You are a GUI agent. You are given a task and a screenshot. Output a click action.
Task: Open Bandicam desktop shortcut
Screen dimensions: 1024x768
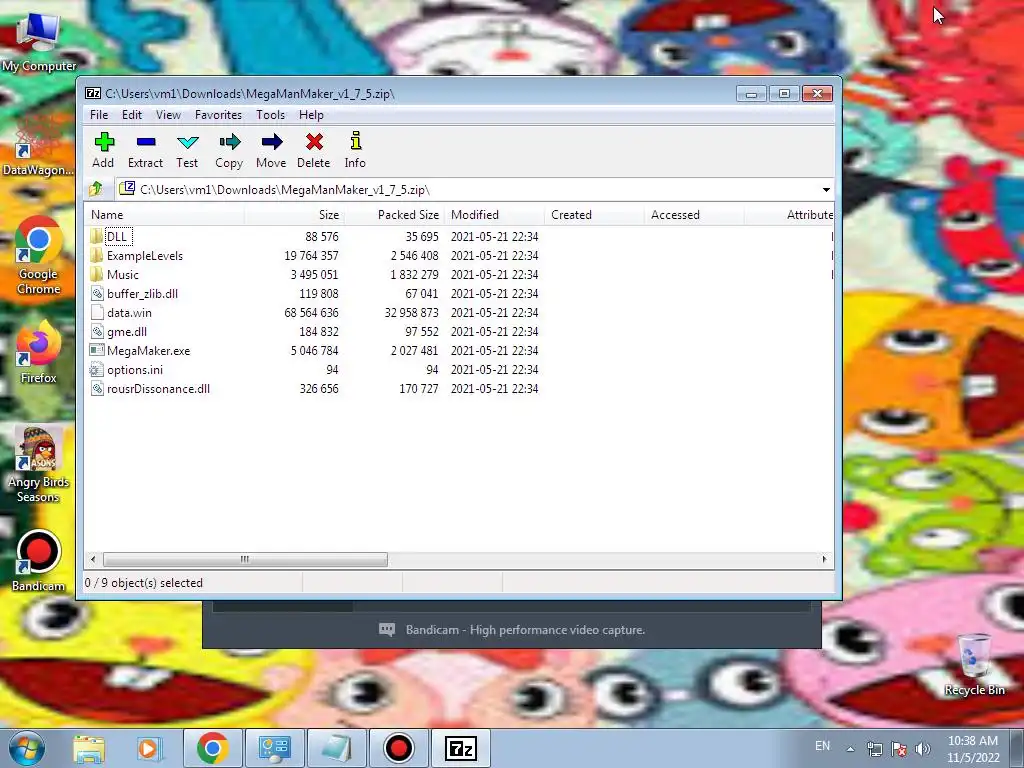38,561
